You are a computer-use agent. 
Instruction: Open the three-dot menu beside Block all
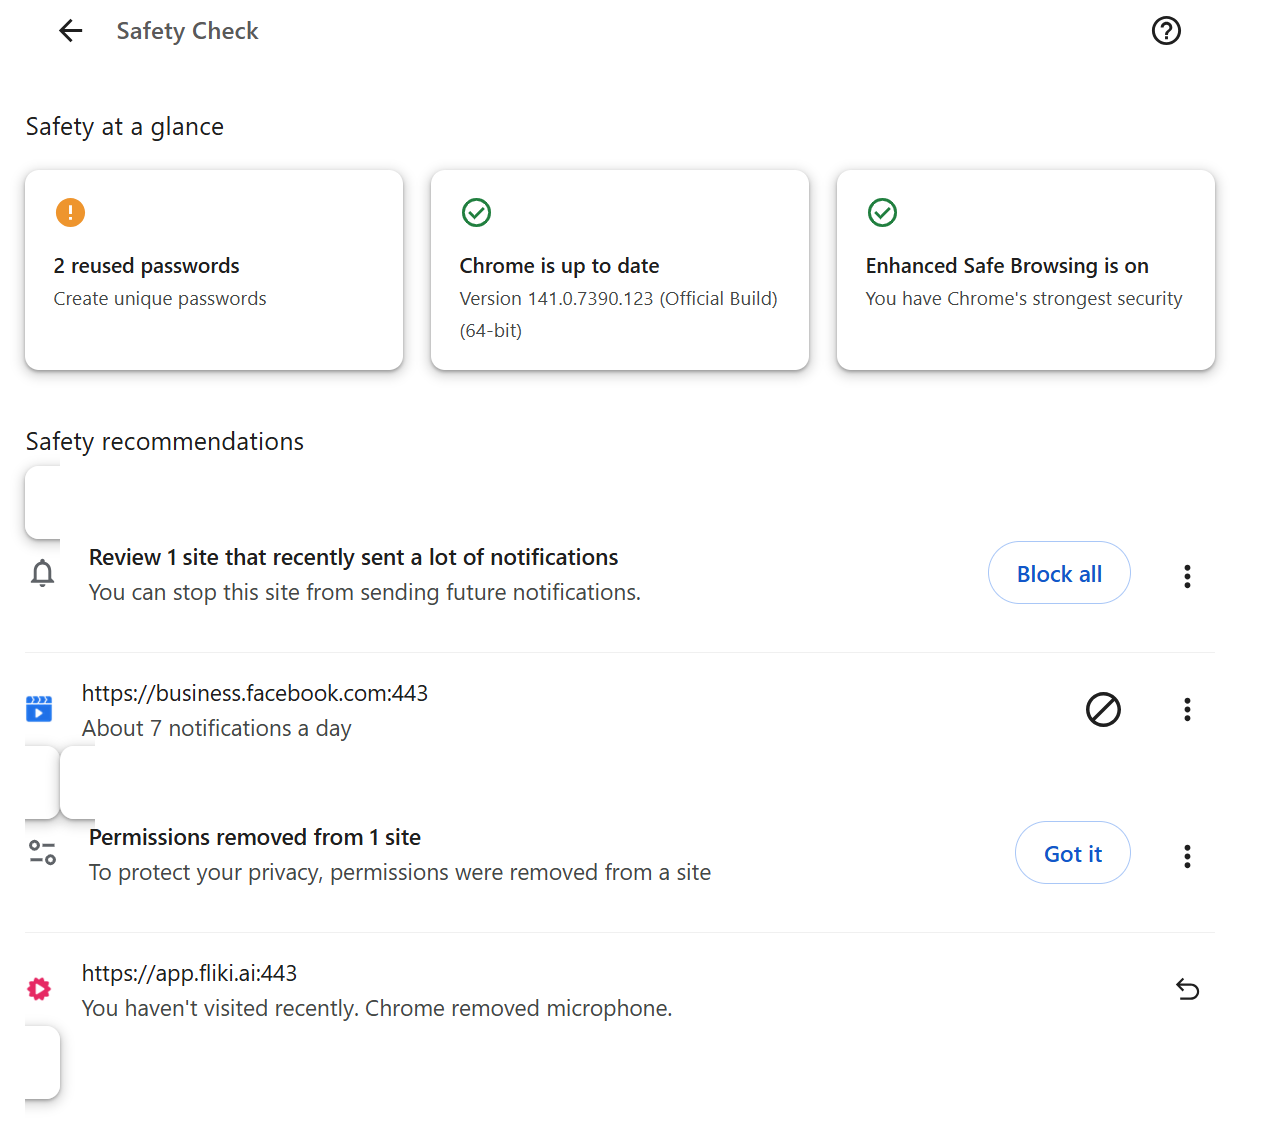coord(1187,575)
